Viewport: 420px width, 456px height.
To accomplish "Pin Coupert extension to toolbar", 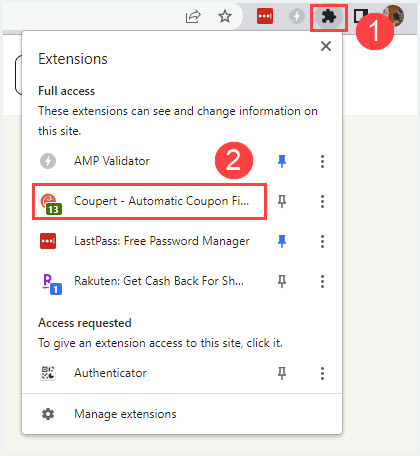I will point(282,201).
